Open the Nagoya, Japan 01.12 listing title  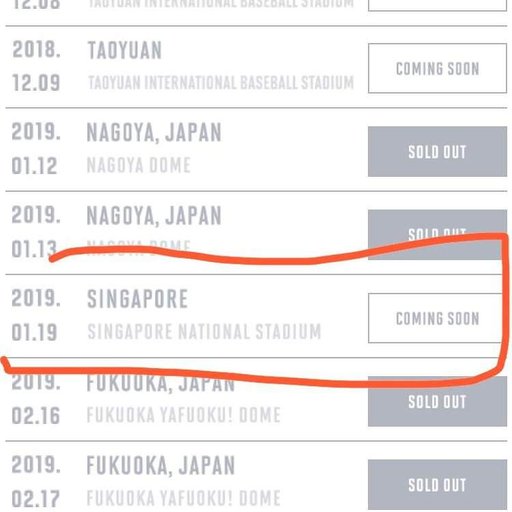pos(154,133)
